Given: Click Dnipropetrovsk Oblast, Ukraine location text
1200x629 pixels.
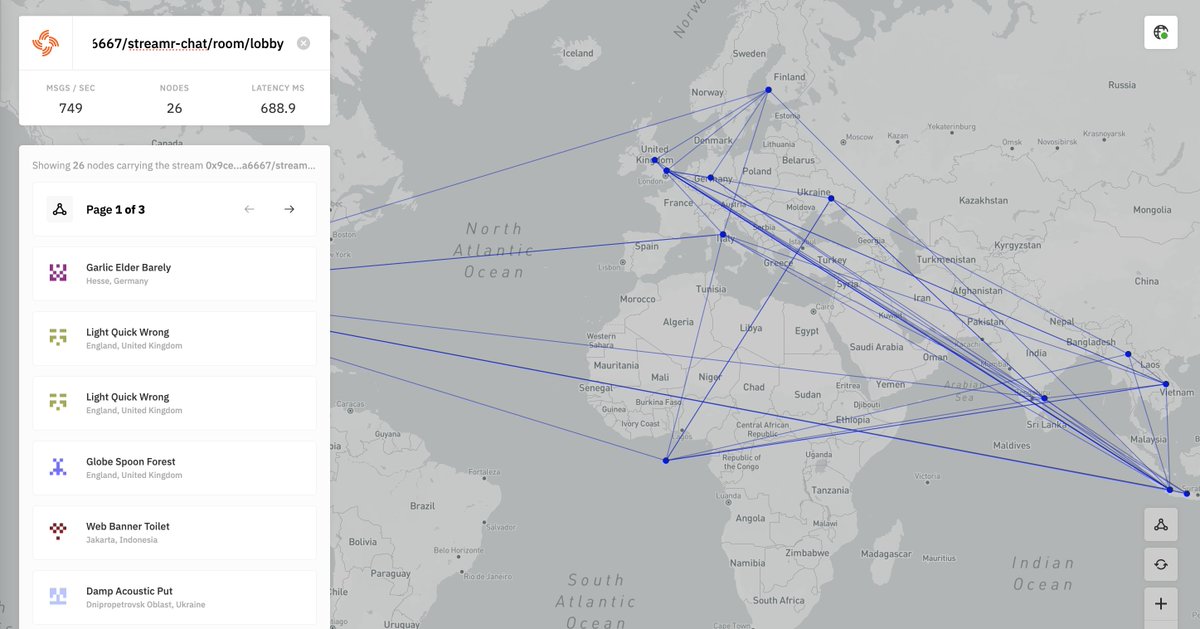Looking at the screenshot, I should tap(145, 605).
